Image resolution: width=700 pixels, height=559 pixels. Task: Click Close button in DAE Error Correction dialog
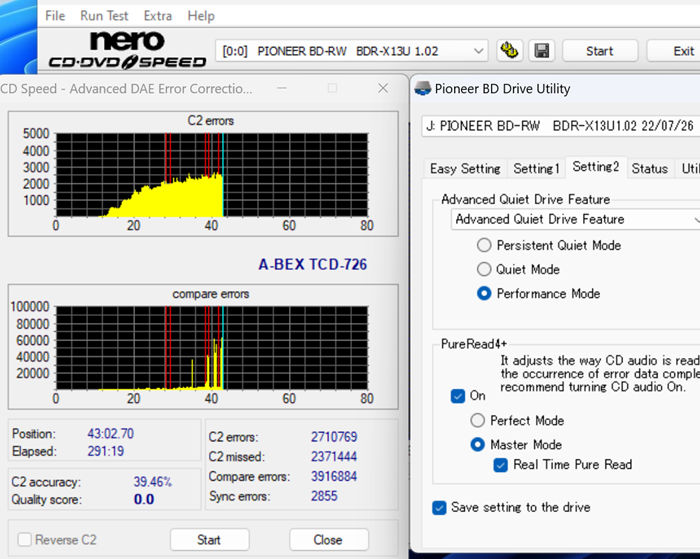pos(328,540)
